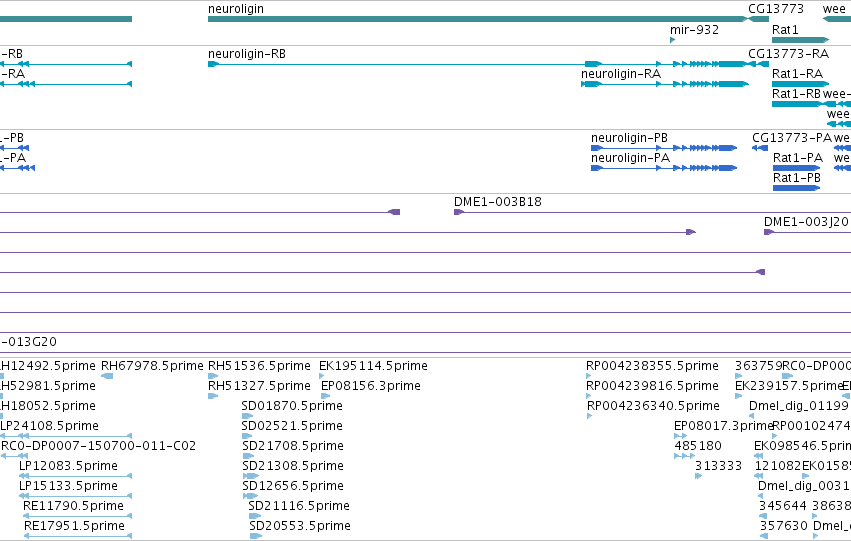Select EK195114.5prime EST label

click(x=373, y=366)
